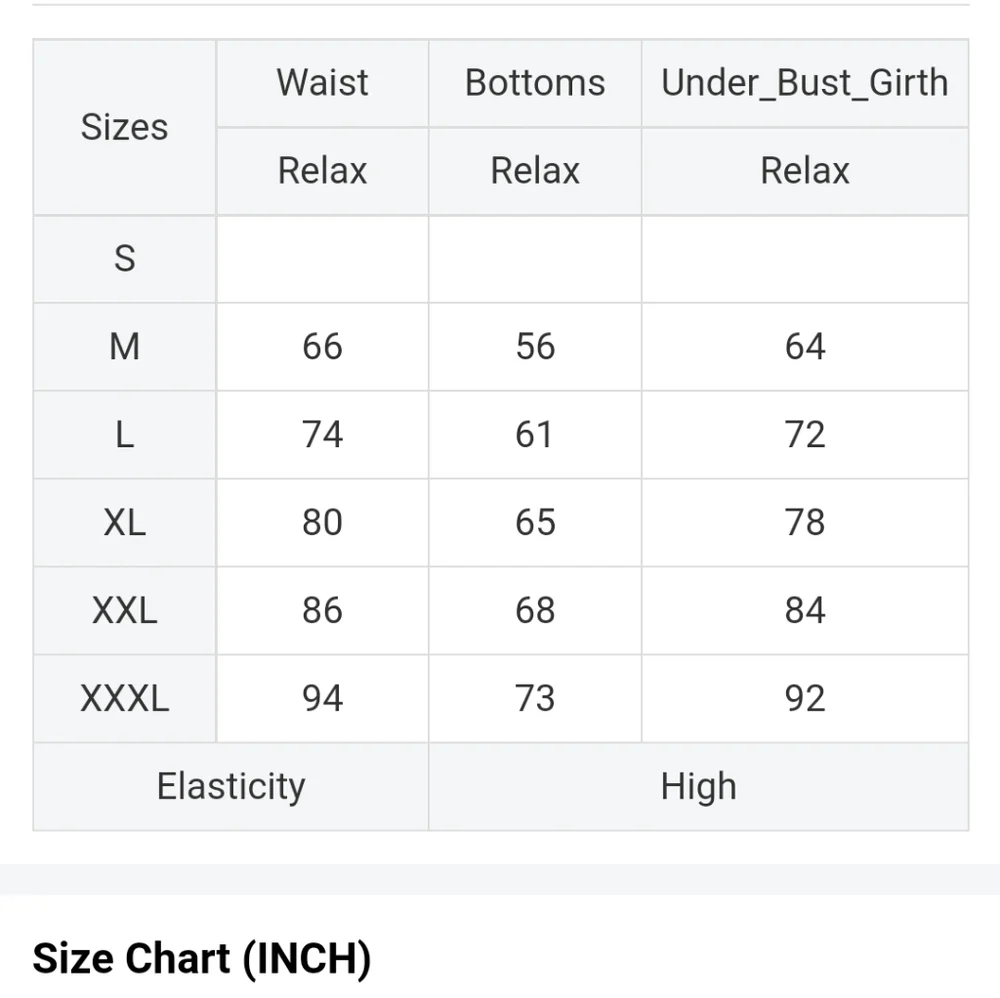Viewport: 1000px width, 998px height.
Task: Click under bust value 92 for XXXL
Action: 804,698
